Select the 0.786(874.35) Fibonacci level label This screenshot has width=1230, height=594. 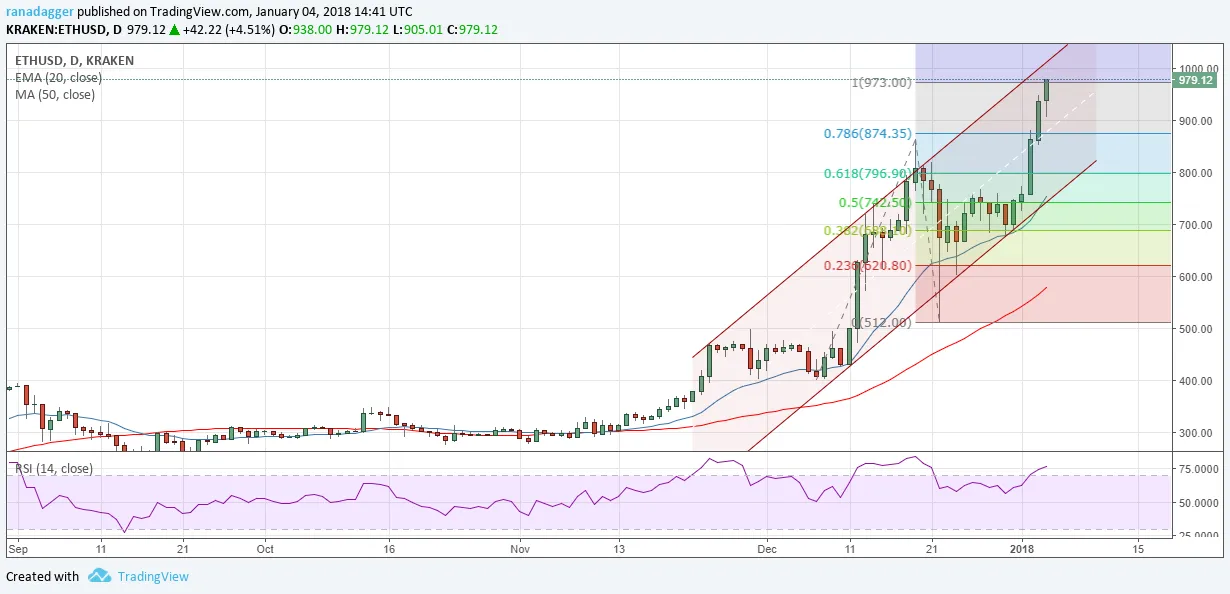click(867, 133)
